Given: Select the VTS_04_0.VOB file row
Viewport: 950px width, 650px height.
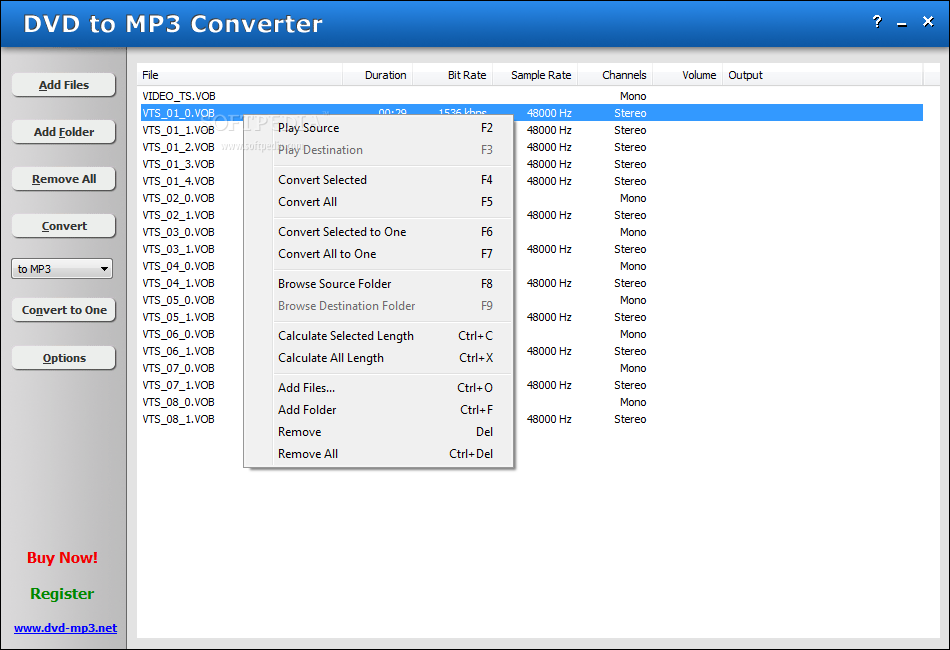Looking at the screenshot, I should 178,265.
